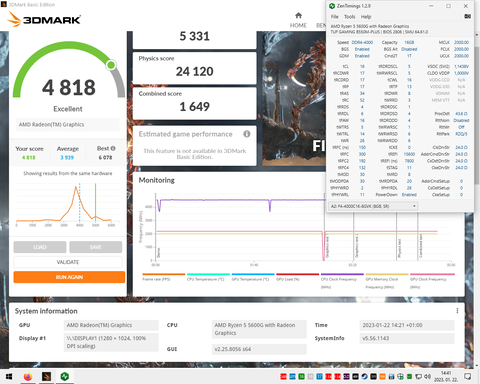Click the 3DMark taskbar icon

[x=46, y=377]
